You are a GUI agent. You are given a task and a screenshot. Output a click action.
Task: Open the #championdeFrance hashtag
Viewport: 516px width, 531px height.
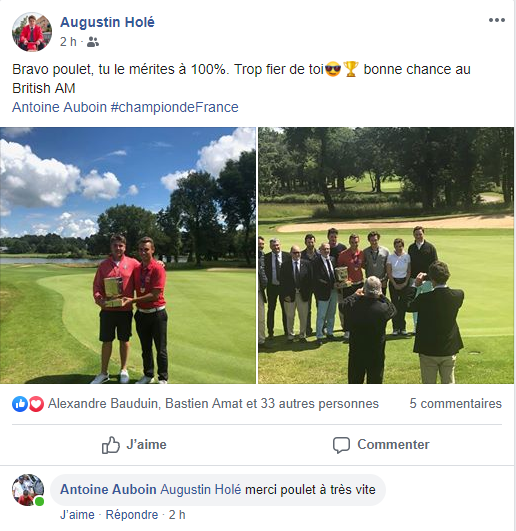click(175, 107)
